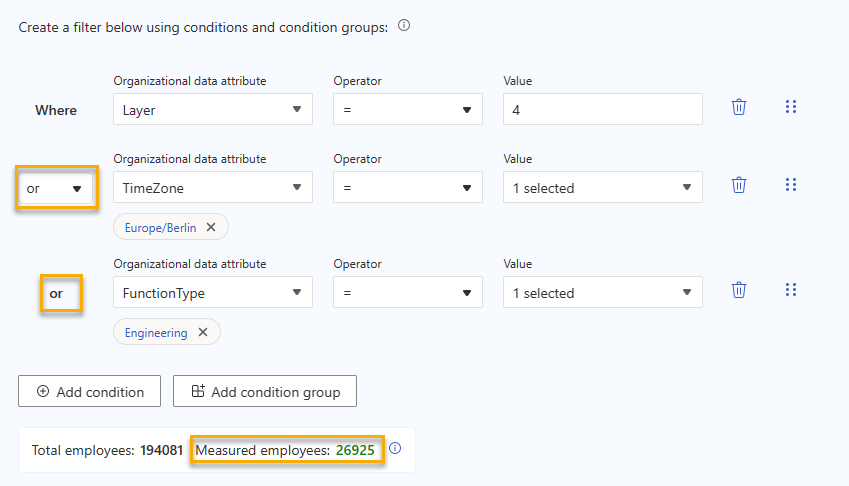The width and height of the screenshot is (849, 486).
Task: Grab the drag handle for Layer row
Action: point(791,107)
